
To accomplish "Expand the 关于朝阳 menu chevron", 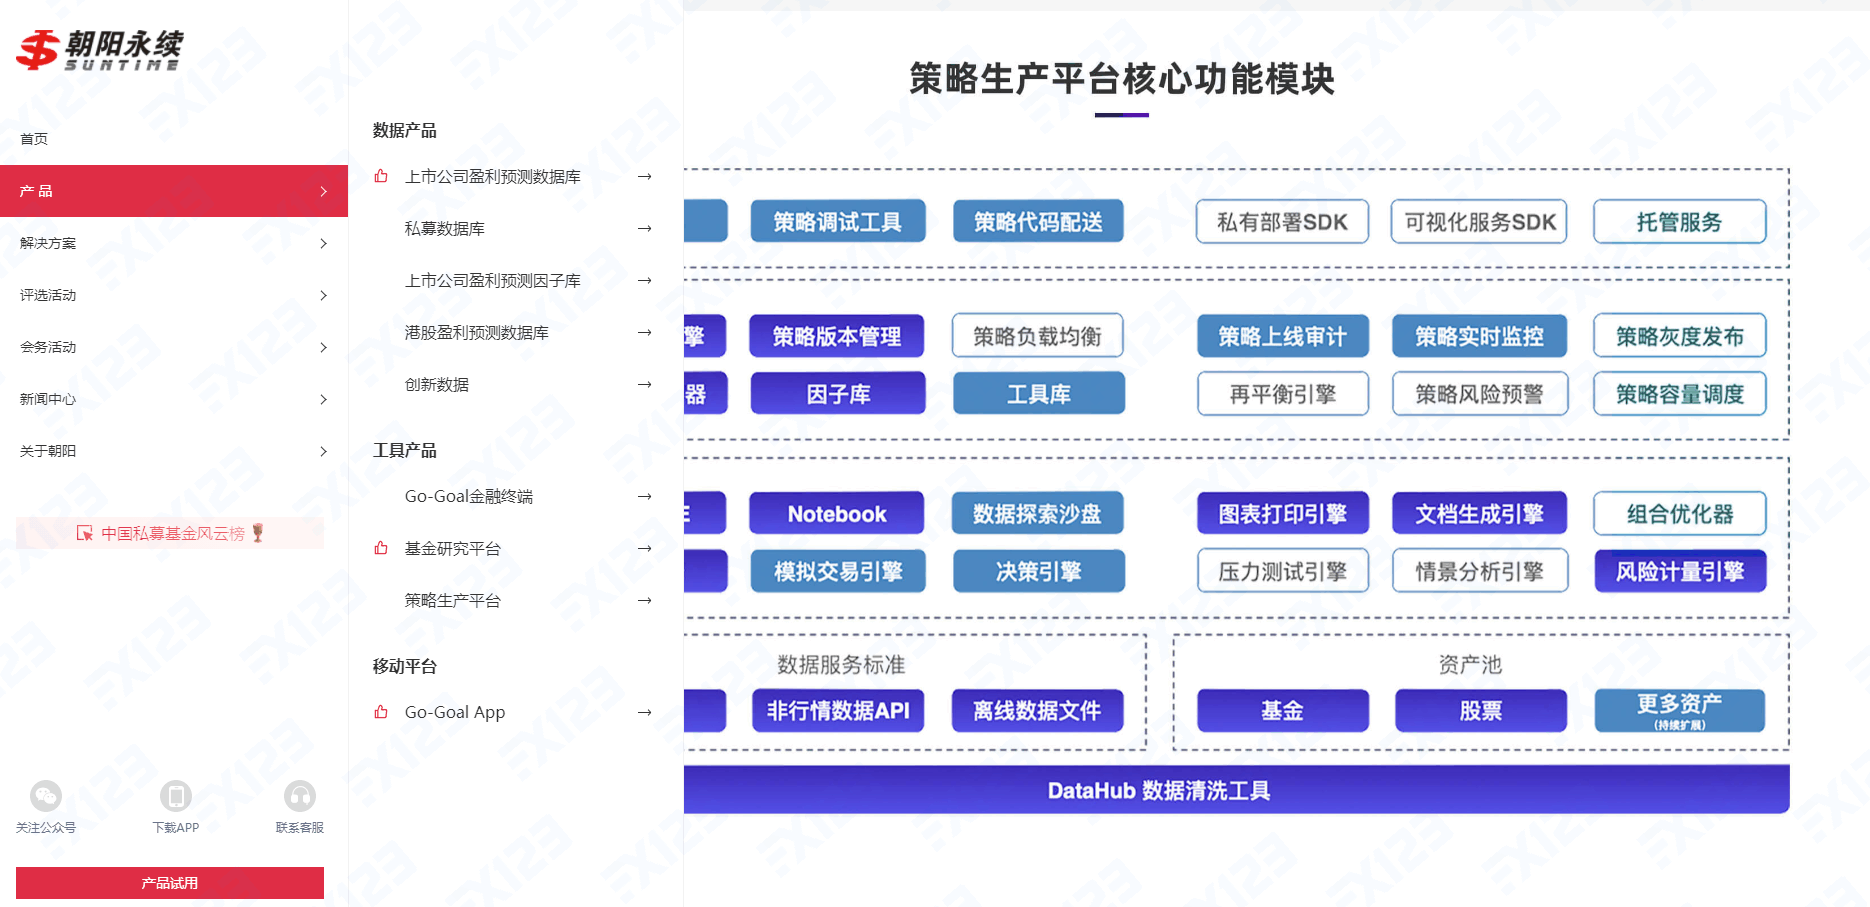I will 324,451.
